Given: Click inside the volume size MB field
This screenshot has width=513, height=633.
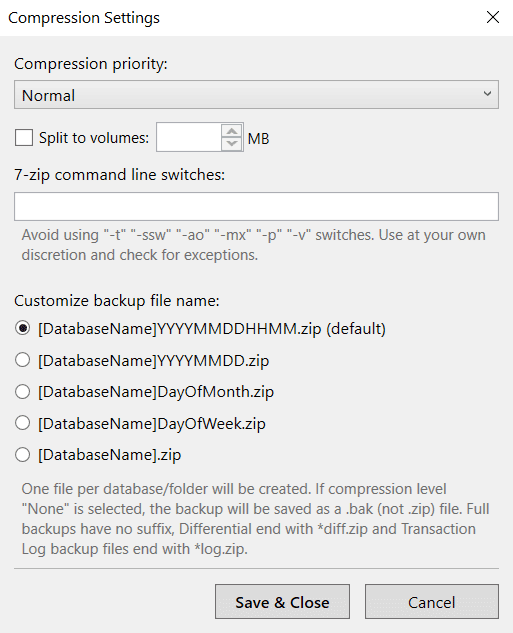Looking at the screenshot, I should tap(189, 138).
